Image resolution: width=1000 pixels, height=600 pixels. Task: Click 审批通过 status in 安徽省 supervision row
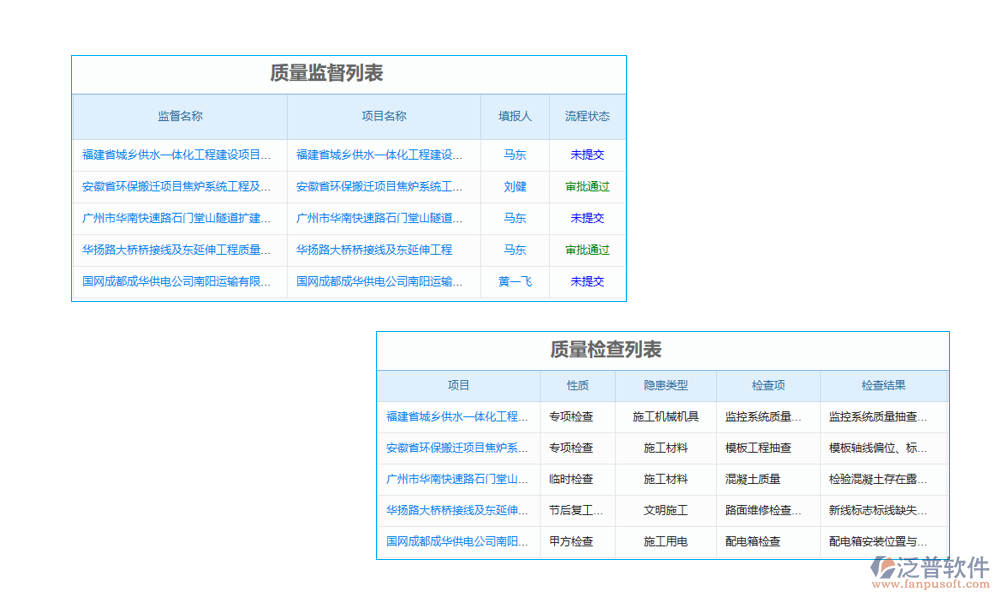coord(586,186)
